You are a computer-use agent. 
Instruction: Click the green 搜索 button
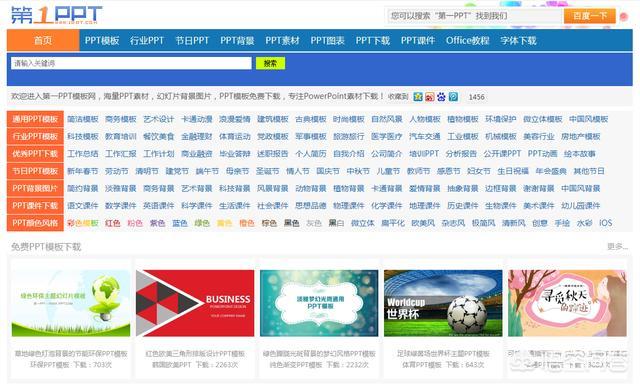click(270, 63)
